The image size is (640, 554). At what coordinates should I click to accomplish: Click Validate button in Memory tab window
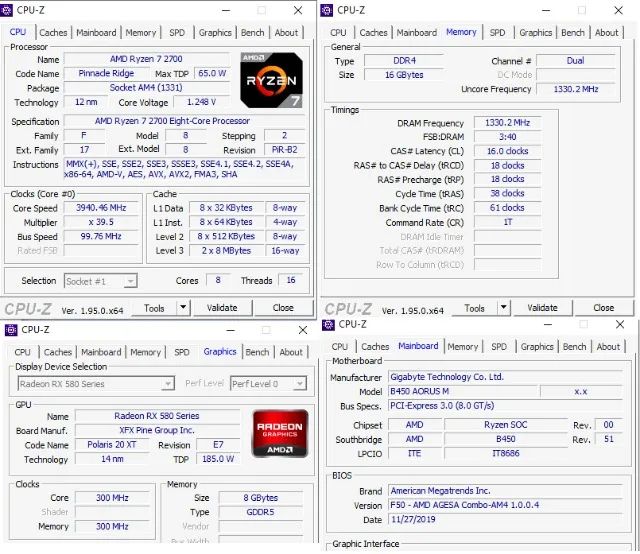542,308
